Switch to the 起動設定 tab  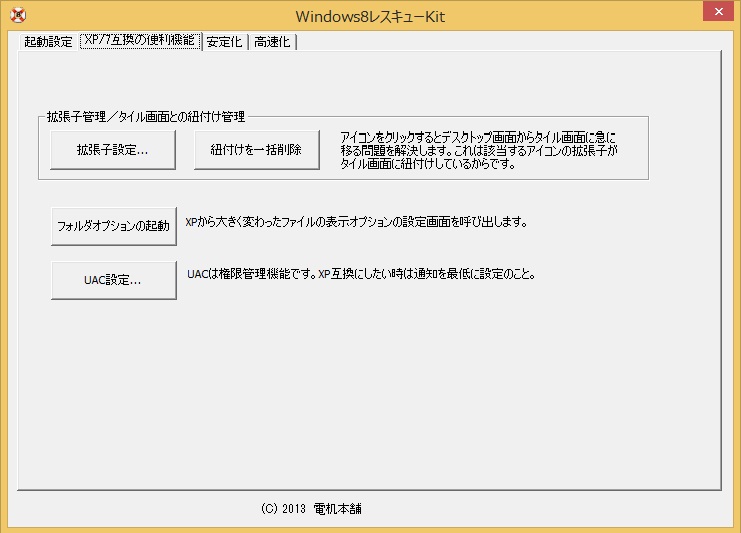(48, 42)
